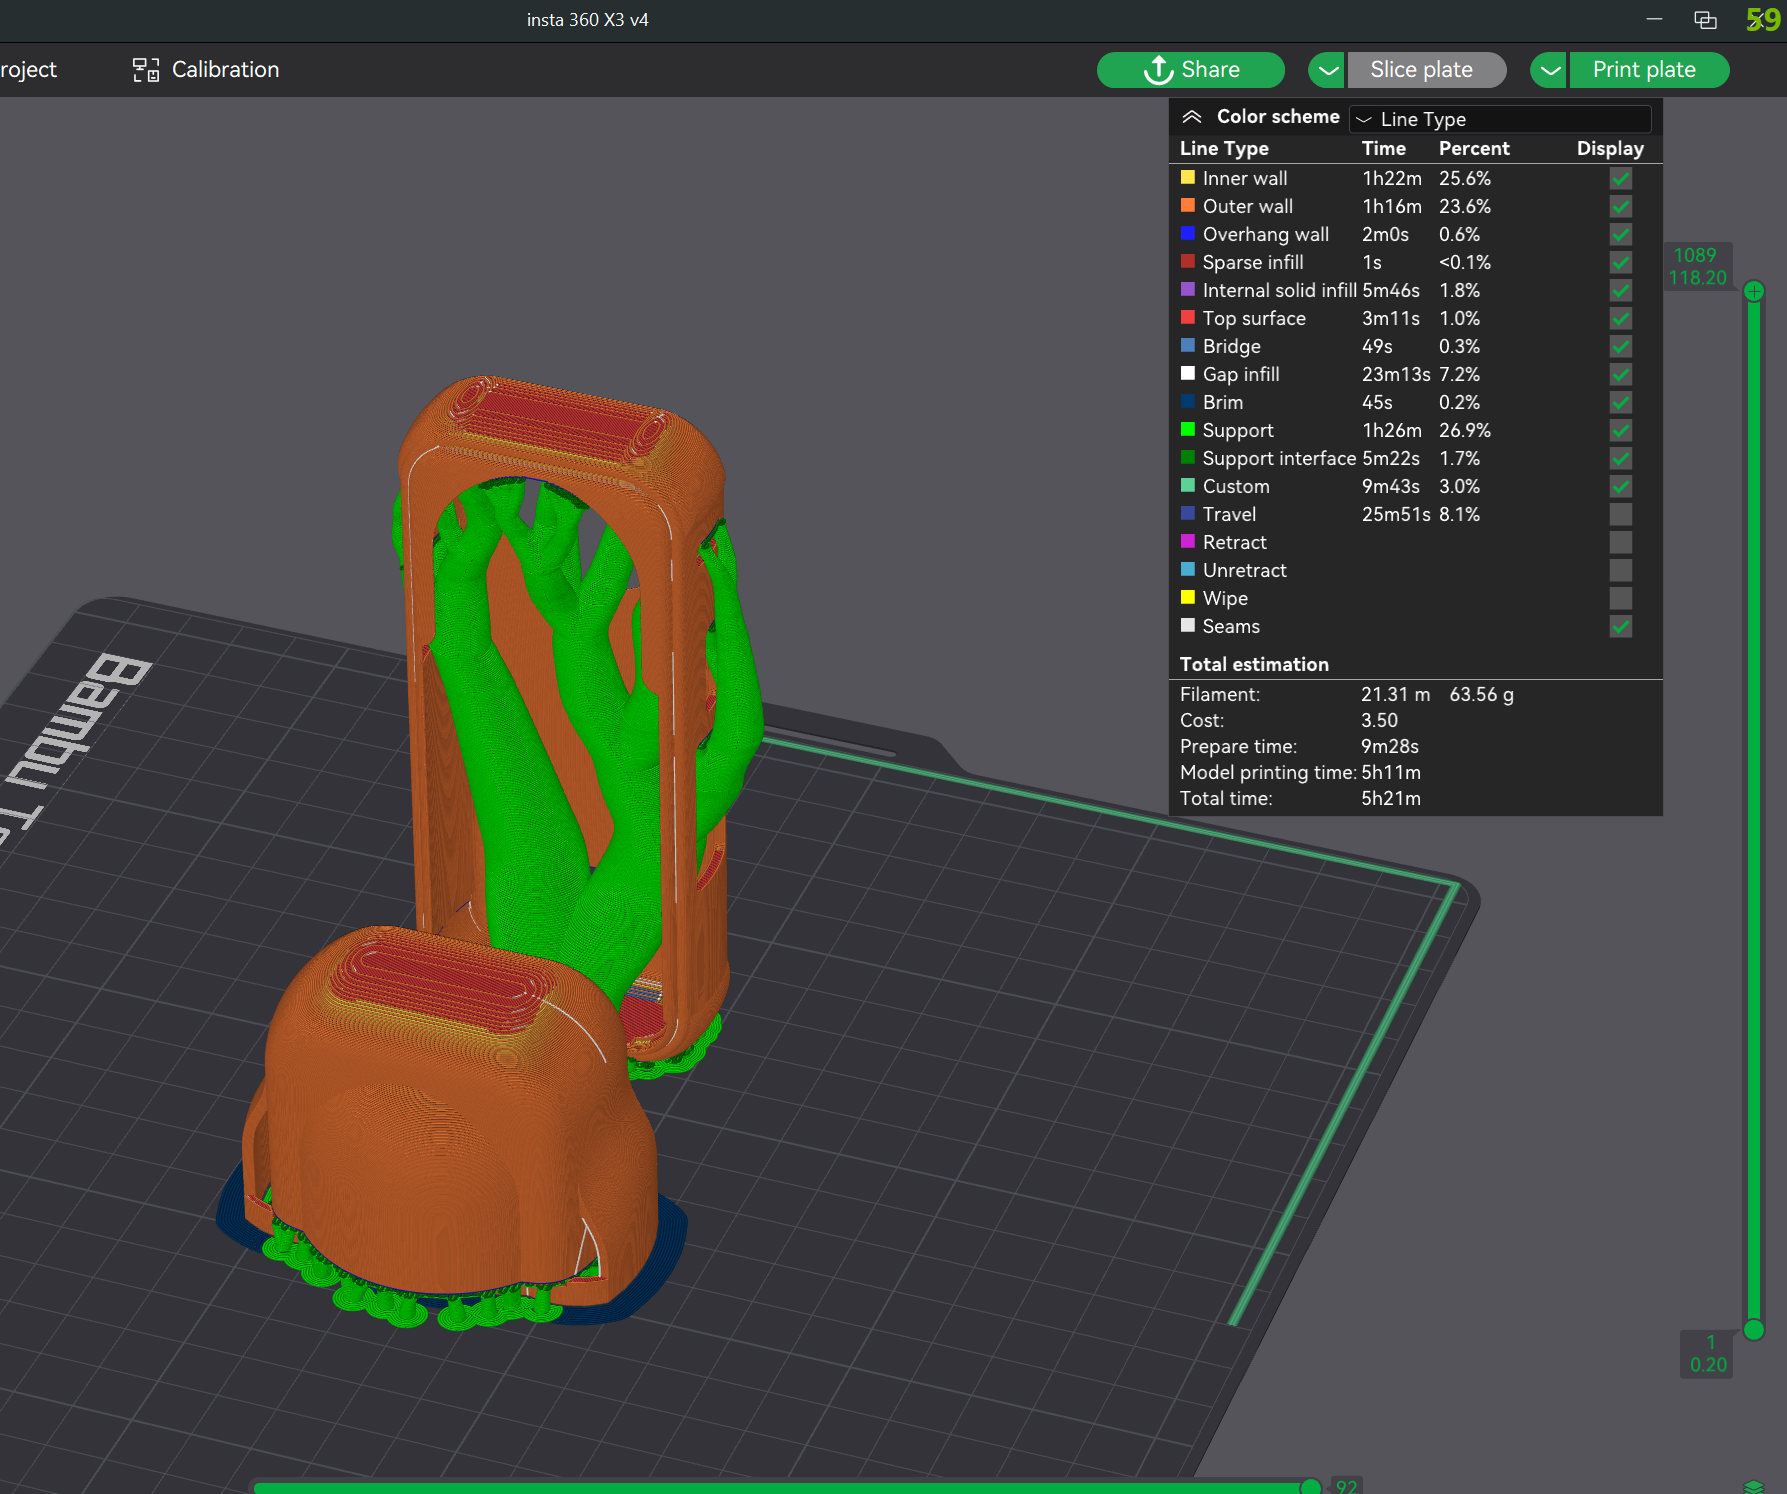This screenshot has height=1494, width=1787.
Task: Toggle Inner wall display checkbox
Action: (1621, 178)
